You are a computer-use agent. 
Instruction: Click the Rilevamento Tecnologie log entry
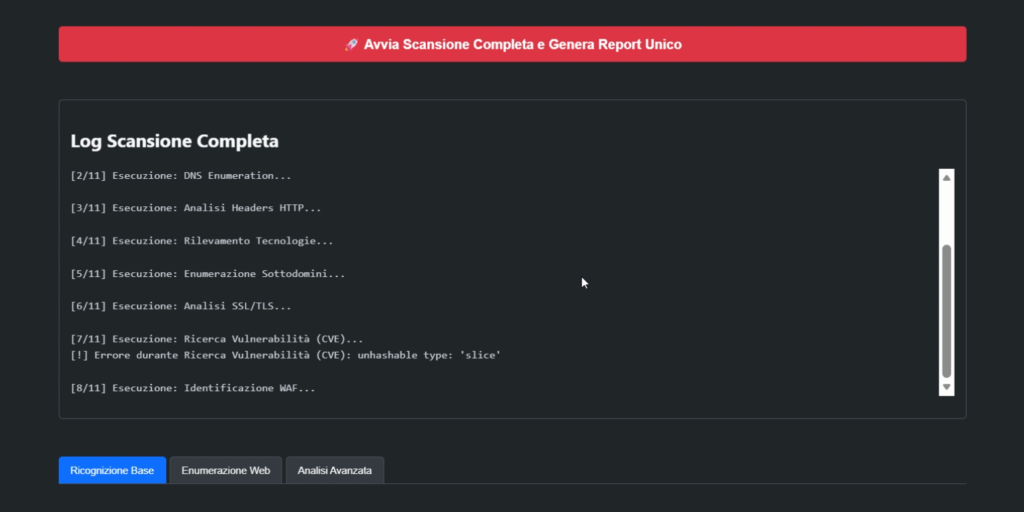pos(202,241)
